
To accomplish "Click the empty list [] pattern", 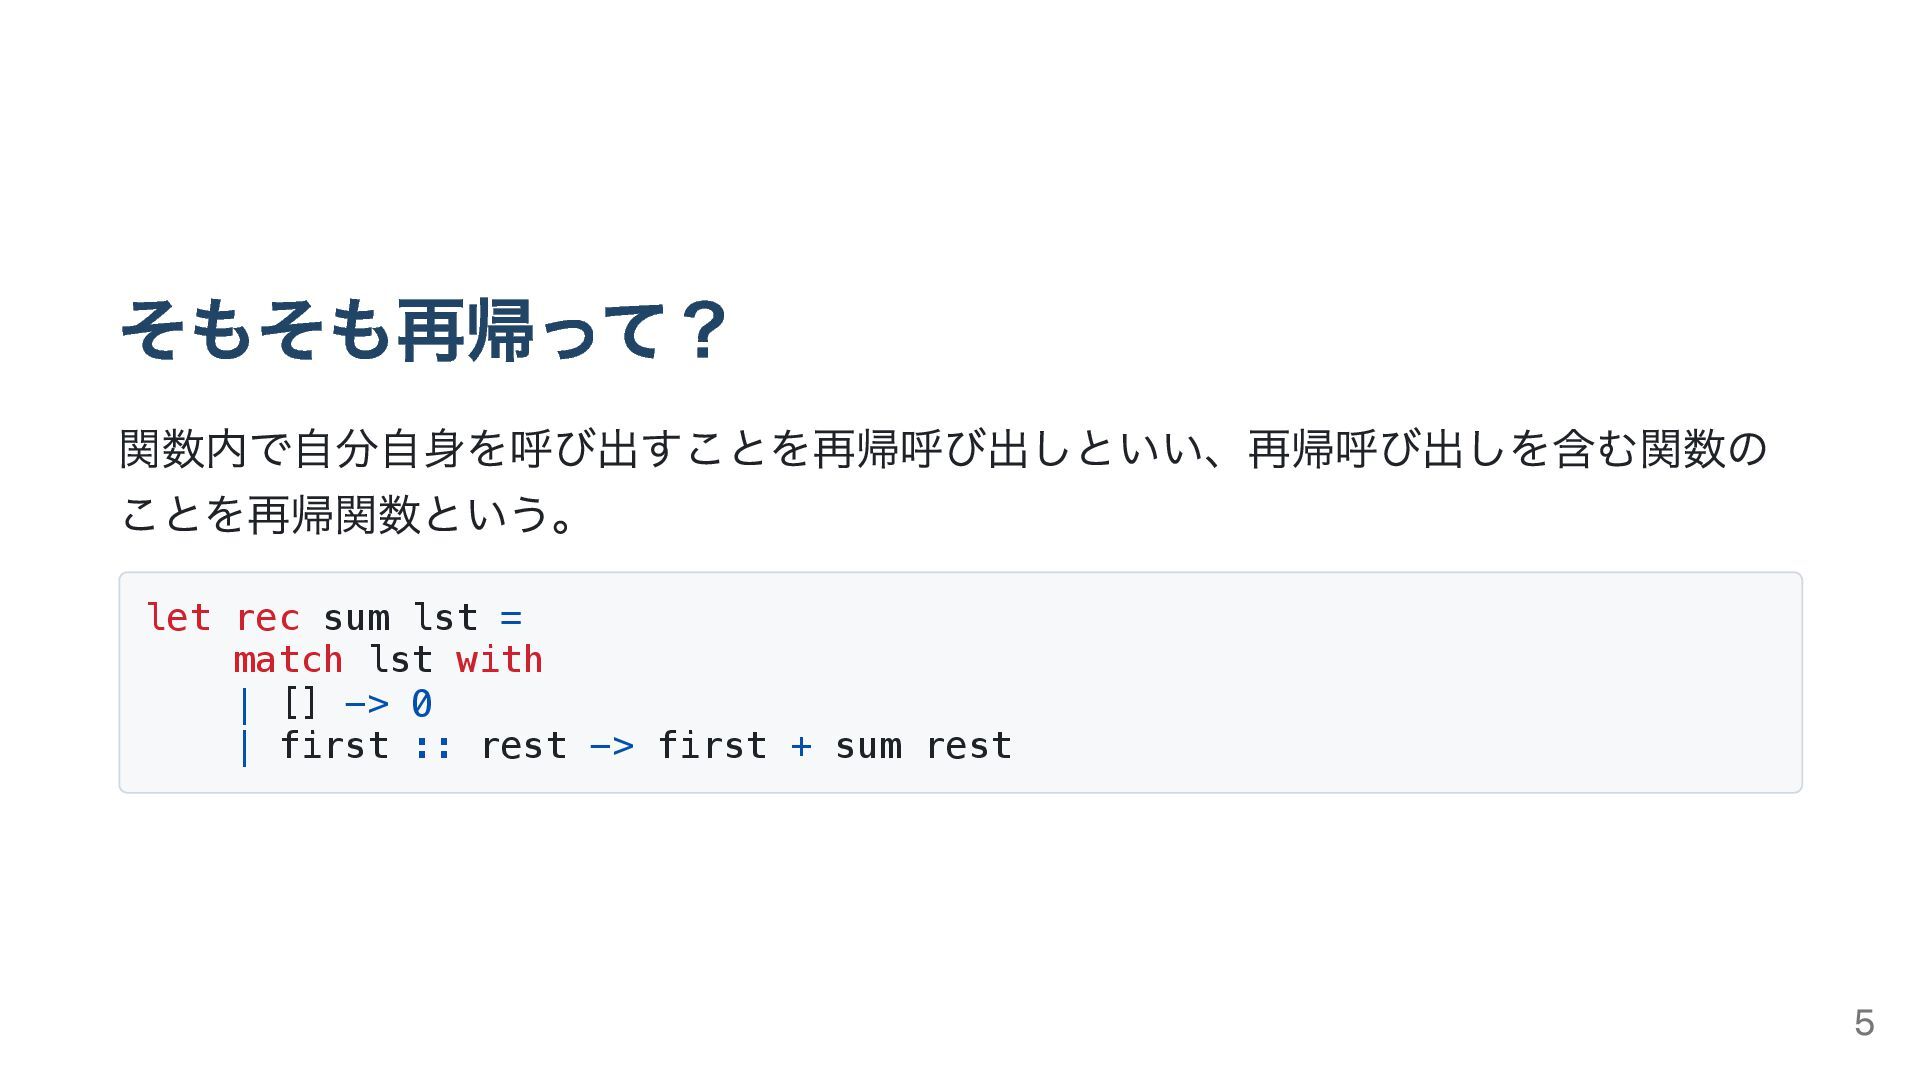I will coord(300,703).
